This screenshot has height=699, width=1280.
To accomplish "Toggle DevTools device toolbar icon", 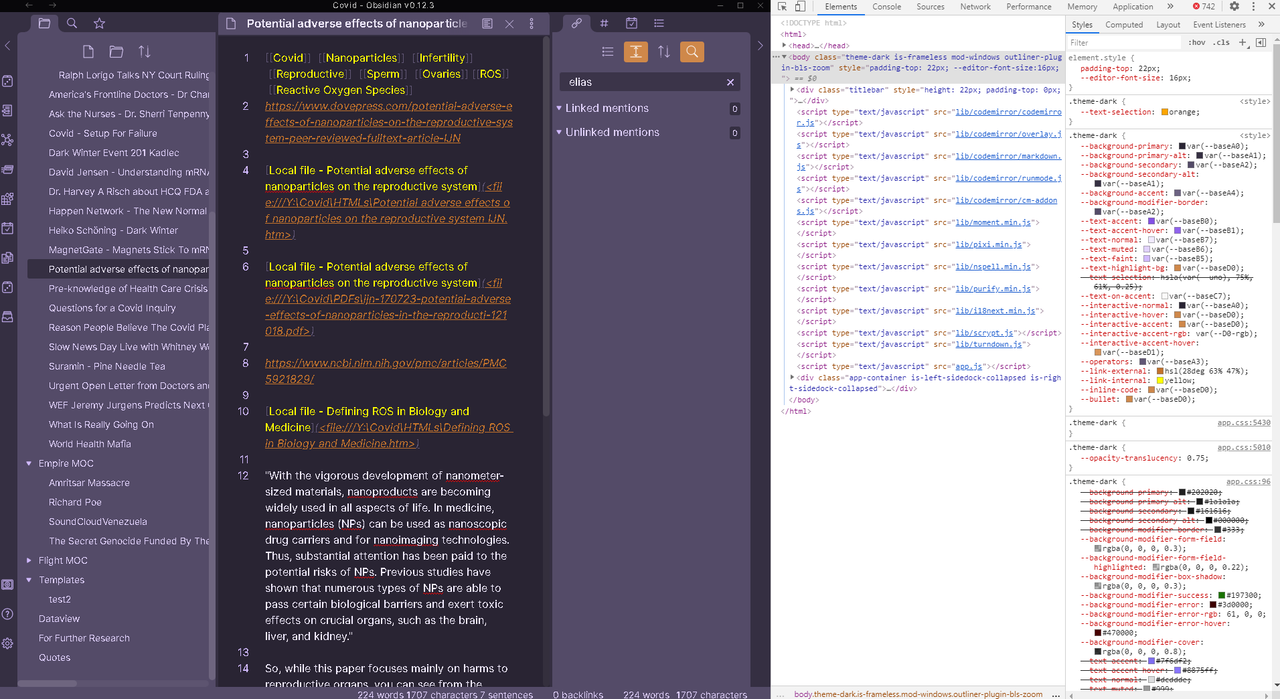I will pyautogui.click(x=802, y=6).
